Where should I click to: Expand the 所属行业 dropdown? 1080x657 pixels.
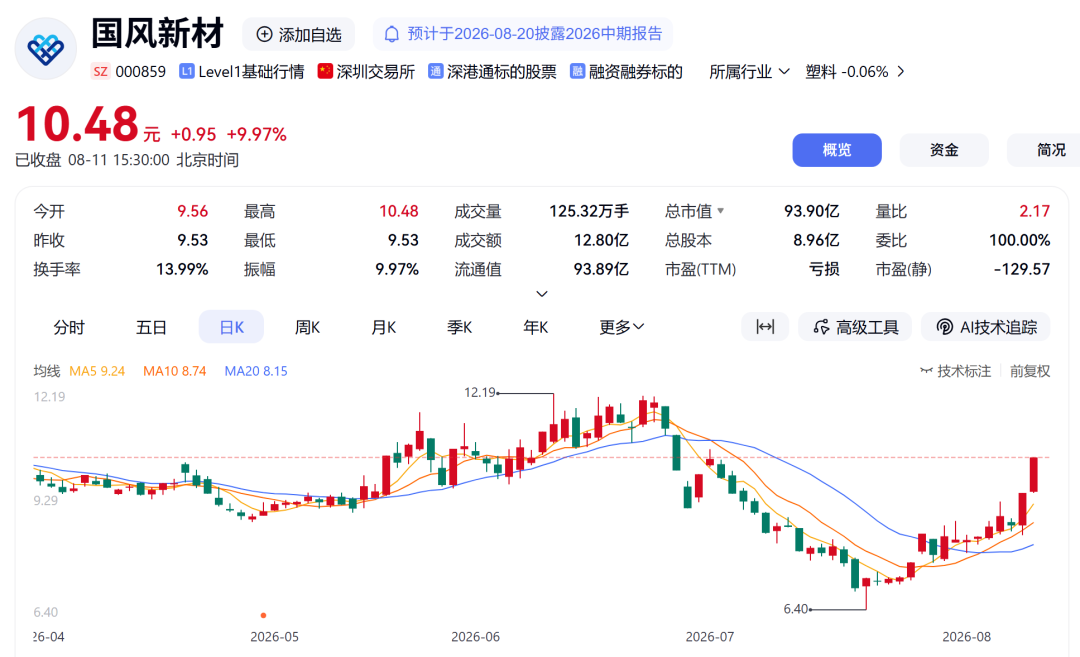(x=749, y=72)
